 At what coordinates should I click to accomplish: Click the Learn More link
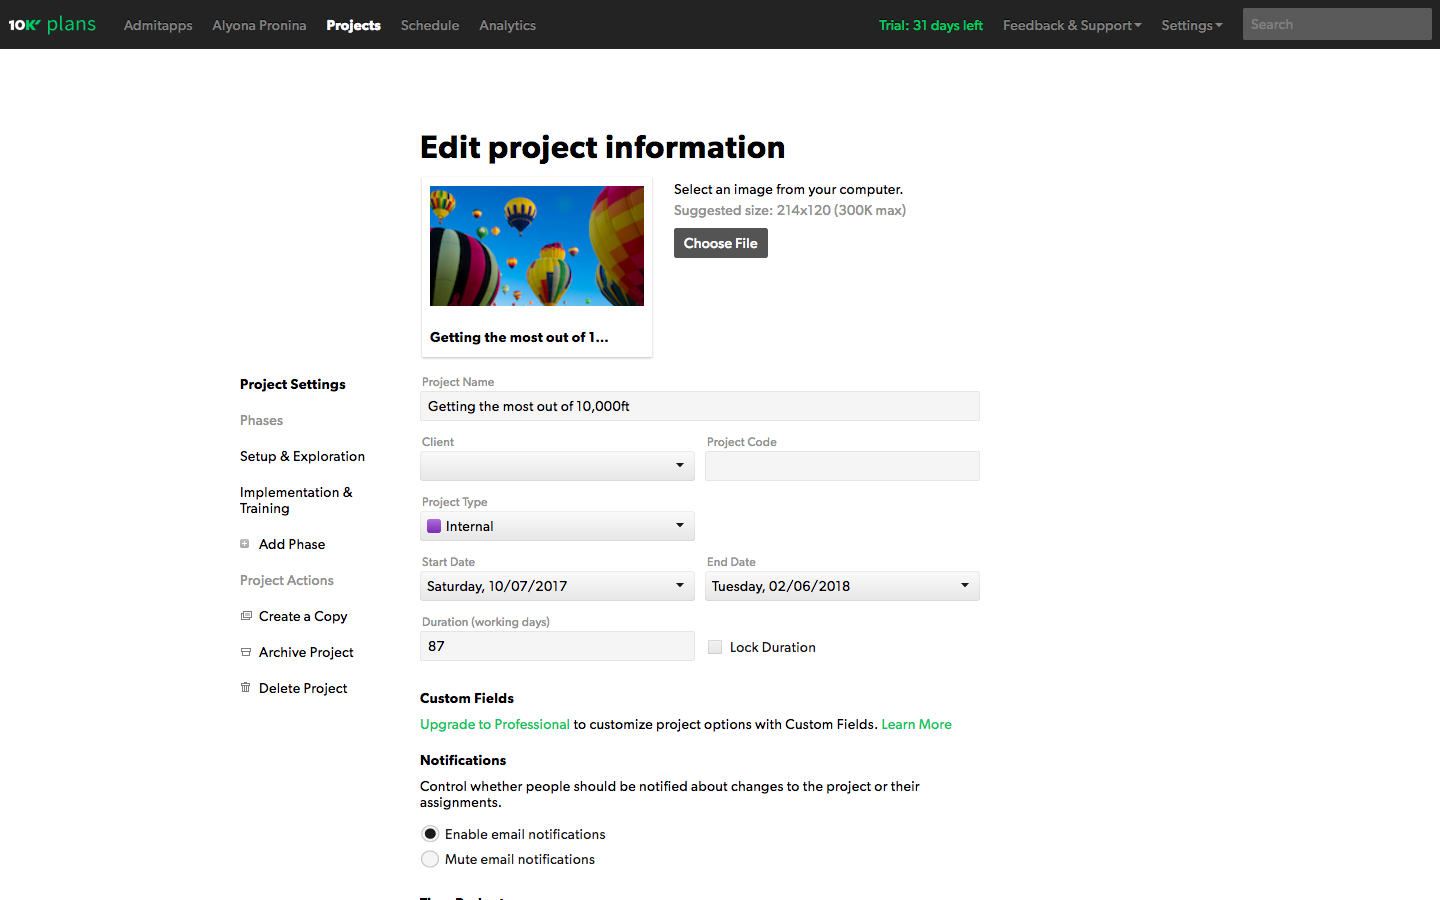[x=916, y=724]
